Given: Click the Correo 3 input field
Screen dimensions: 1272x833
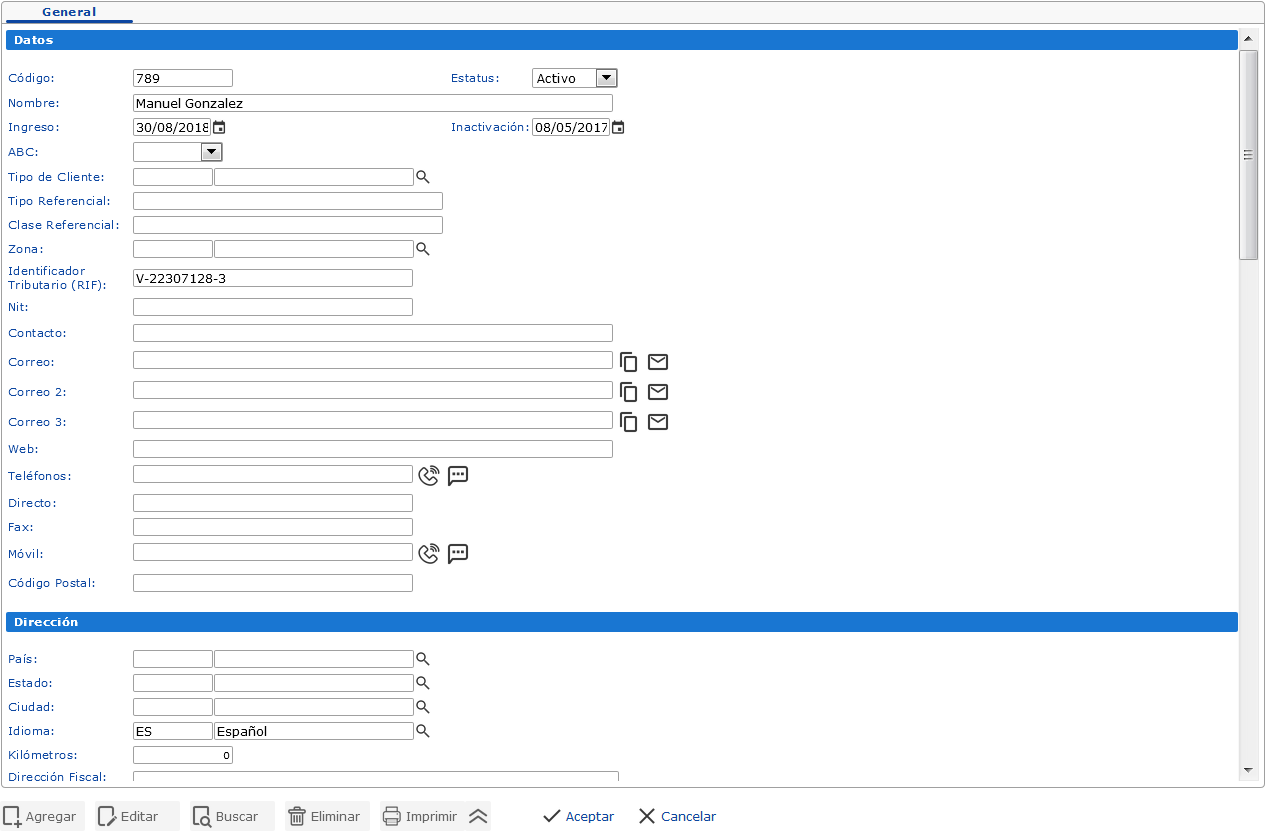Looking at the screenshot, I should (373, 420).
